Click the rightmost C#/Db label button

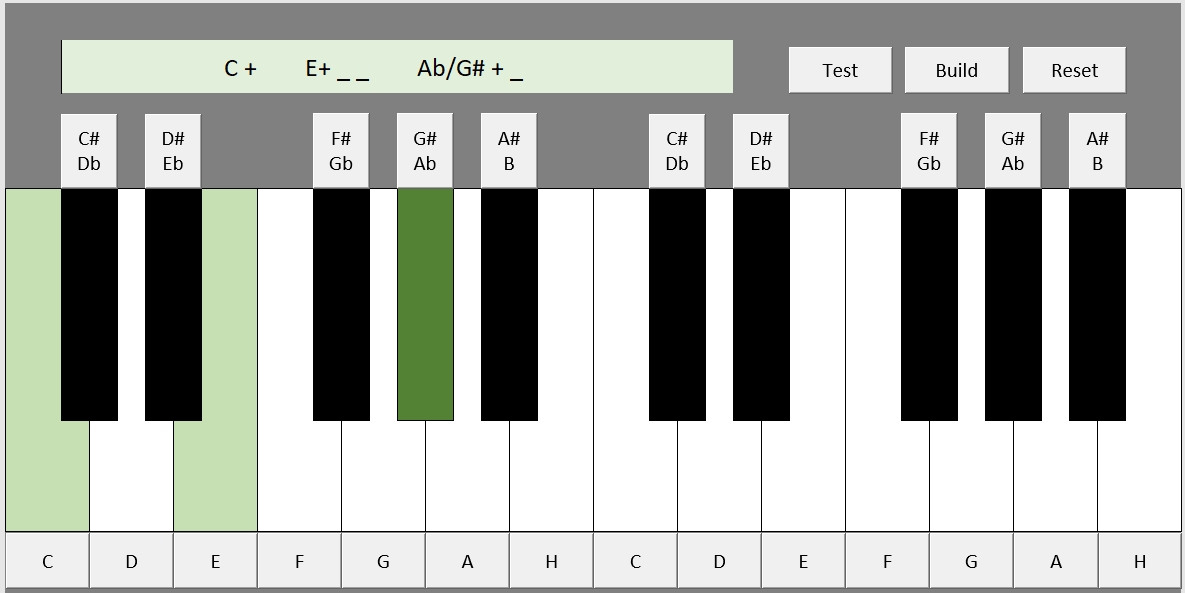[x=677, y=151]
